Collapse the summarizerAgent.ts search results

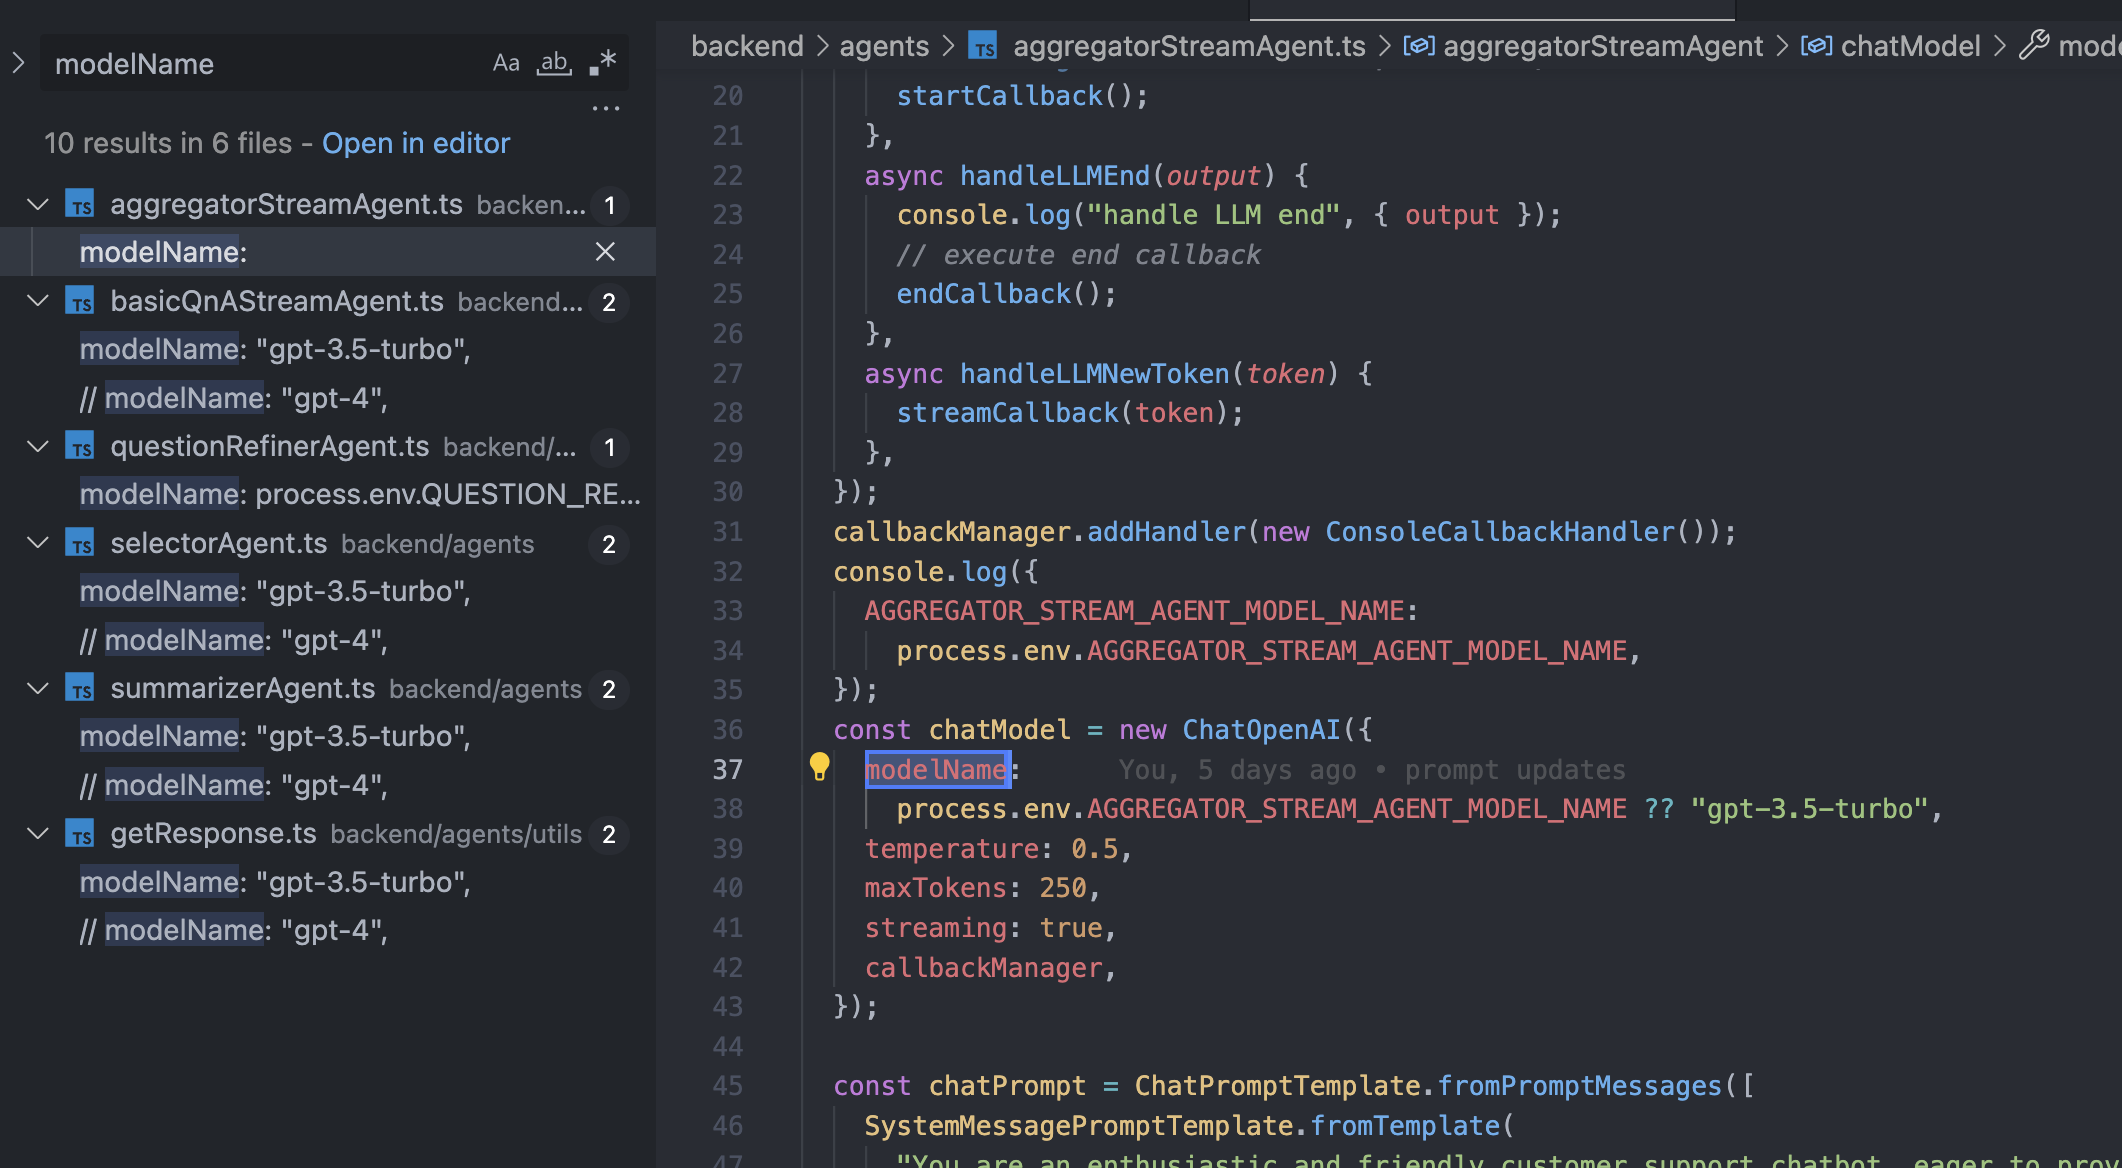(x=38, y=689)
